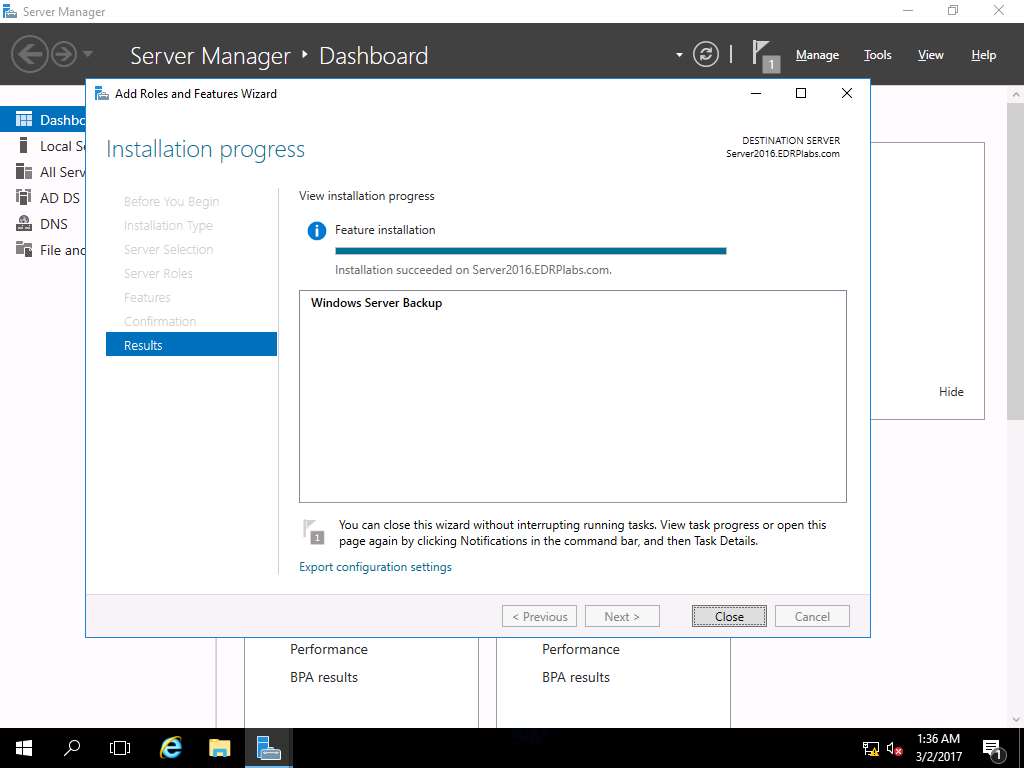Select the Local Server sidebar icon
Screen dimensions: 1024x768
[24, 146]
